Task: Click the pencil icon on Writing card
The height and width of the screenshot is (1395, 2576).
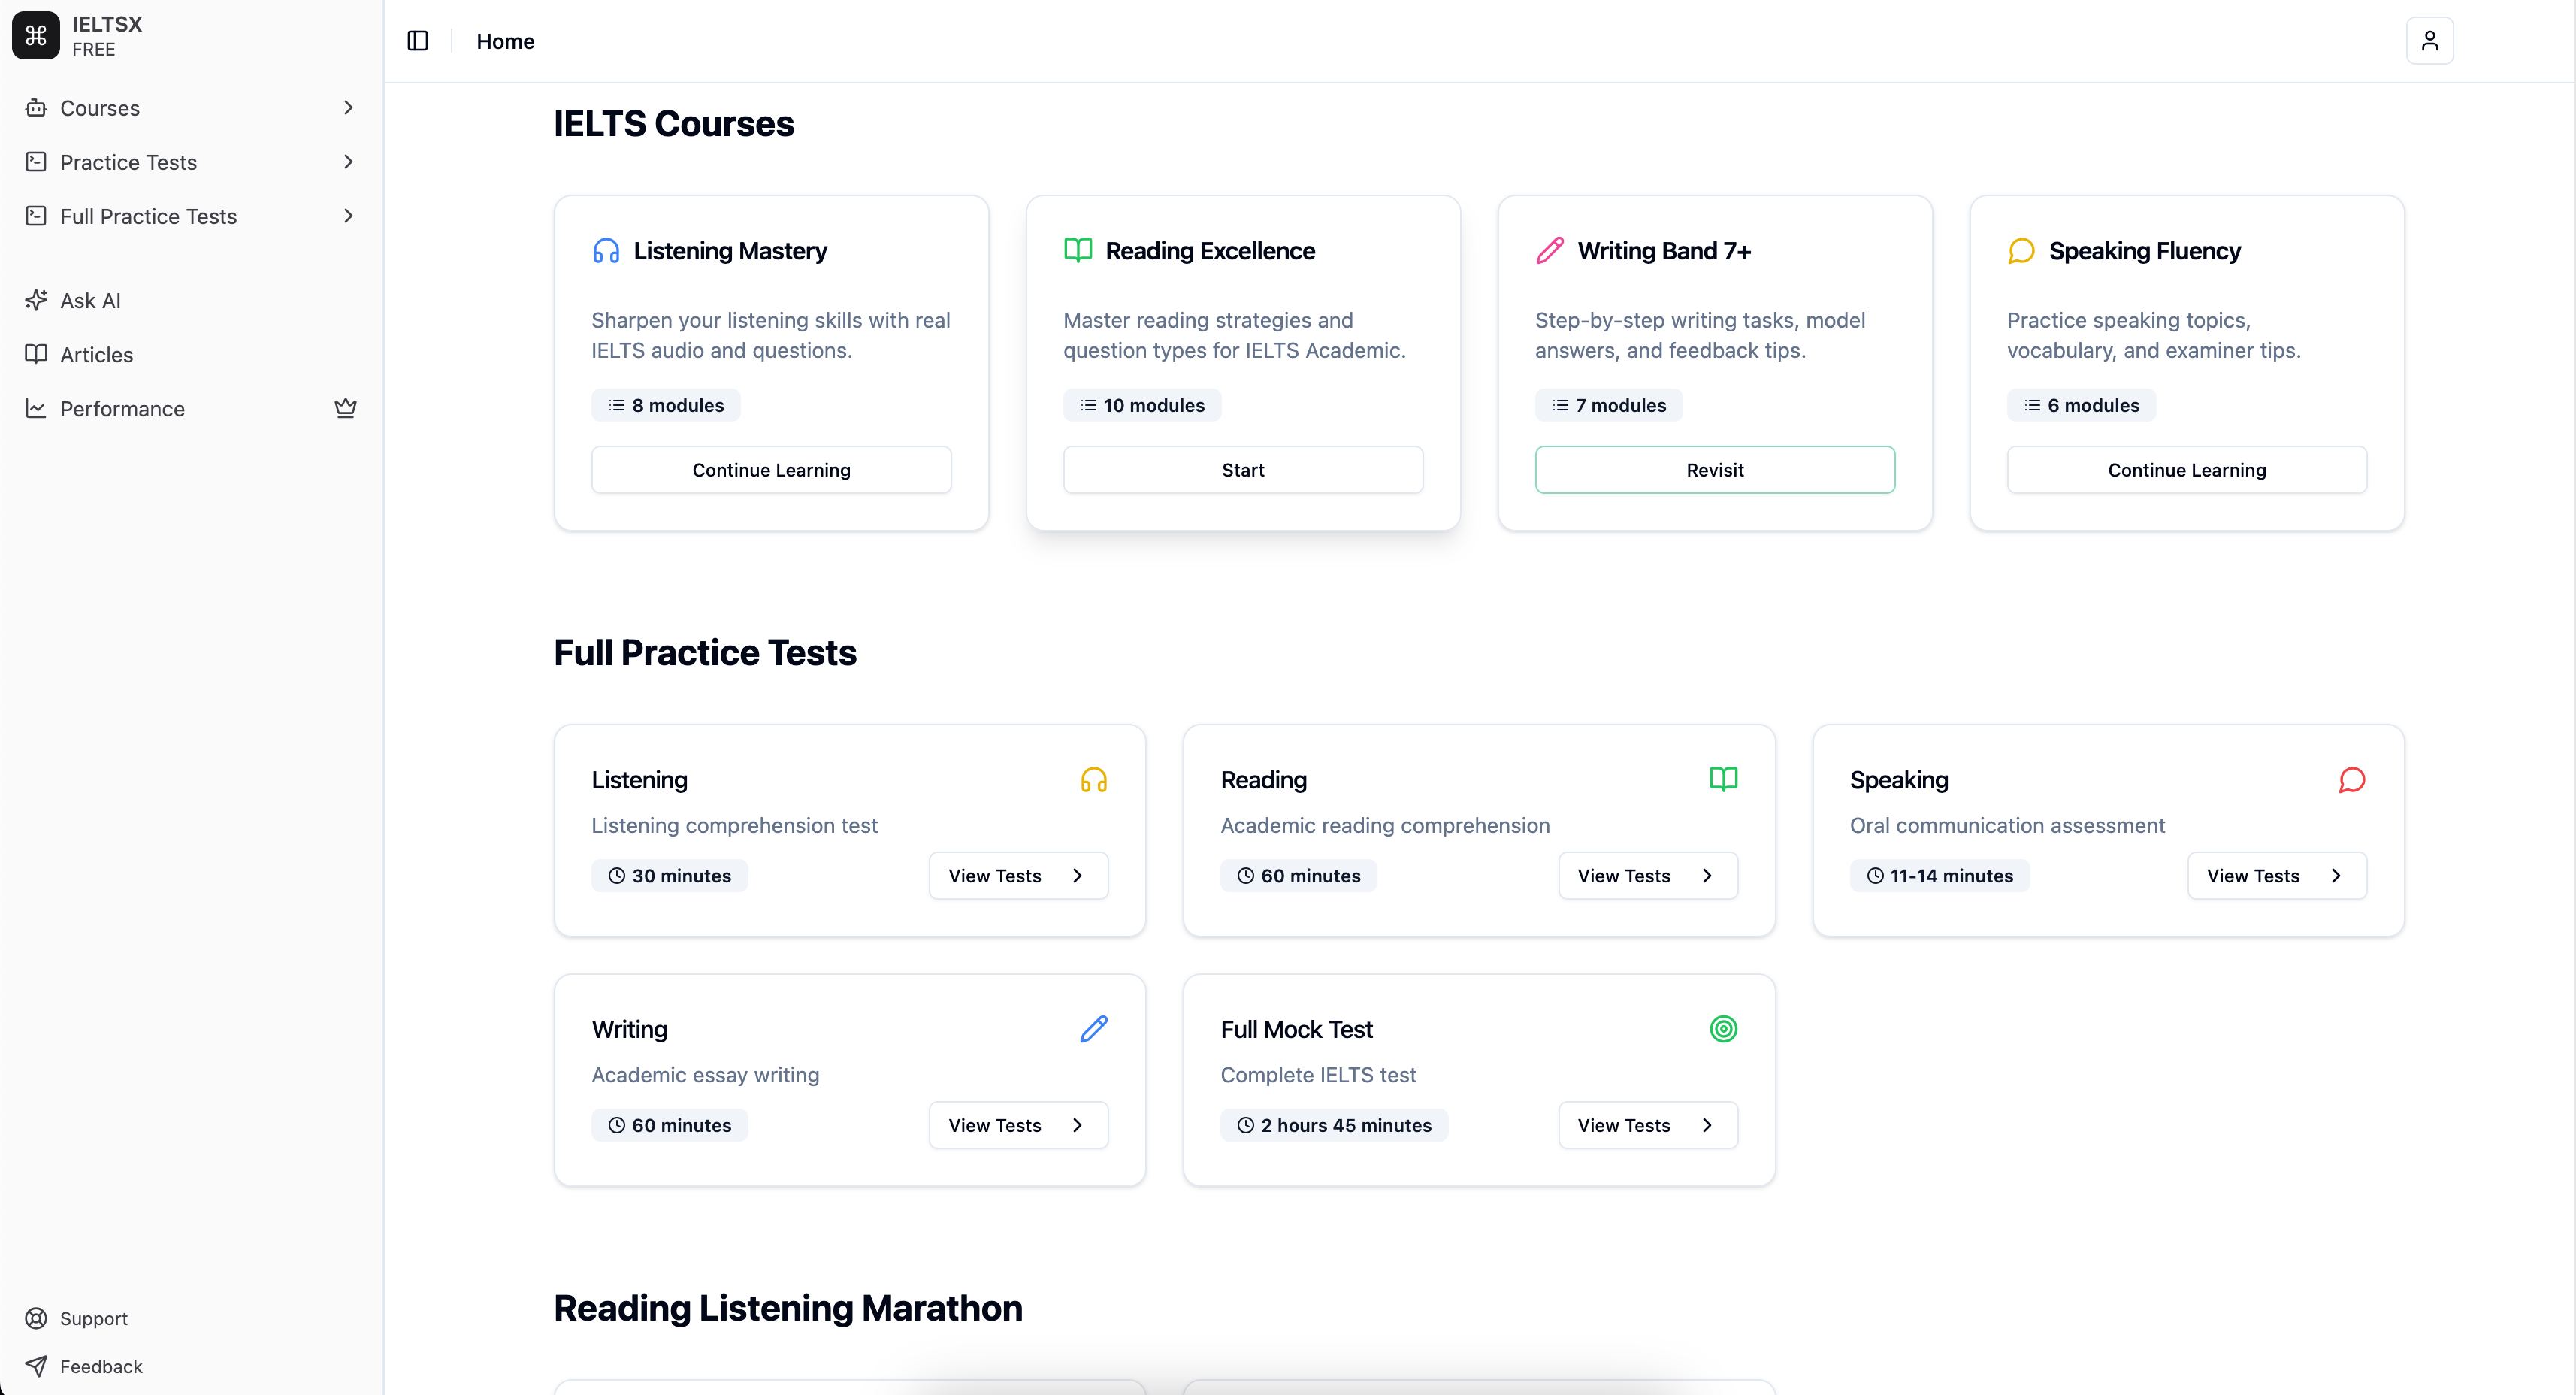Action: [1094, 1028]
